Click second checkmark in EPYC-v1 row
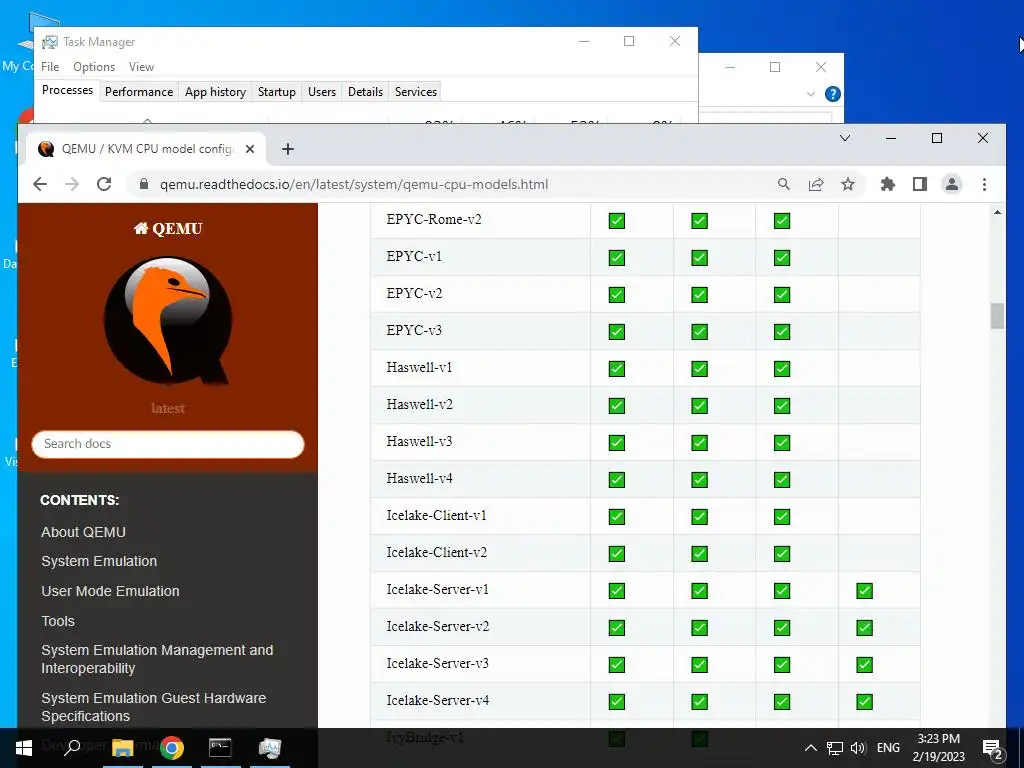 [699, 258]
